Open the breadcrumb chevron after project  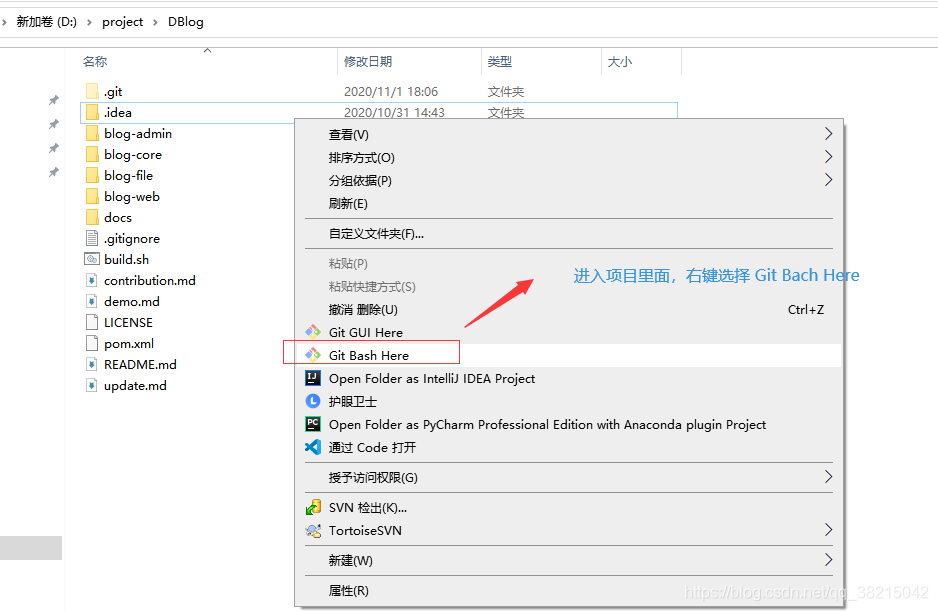tap(156, 22)
